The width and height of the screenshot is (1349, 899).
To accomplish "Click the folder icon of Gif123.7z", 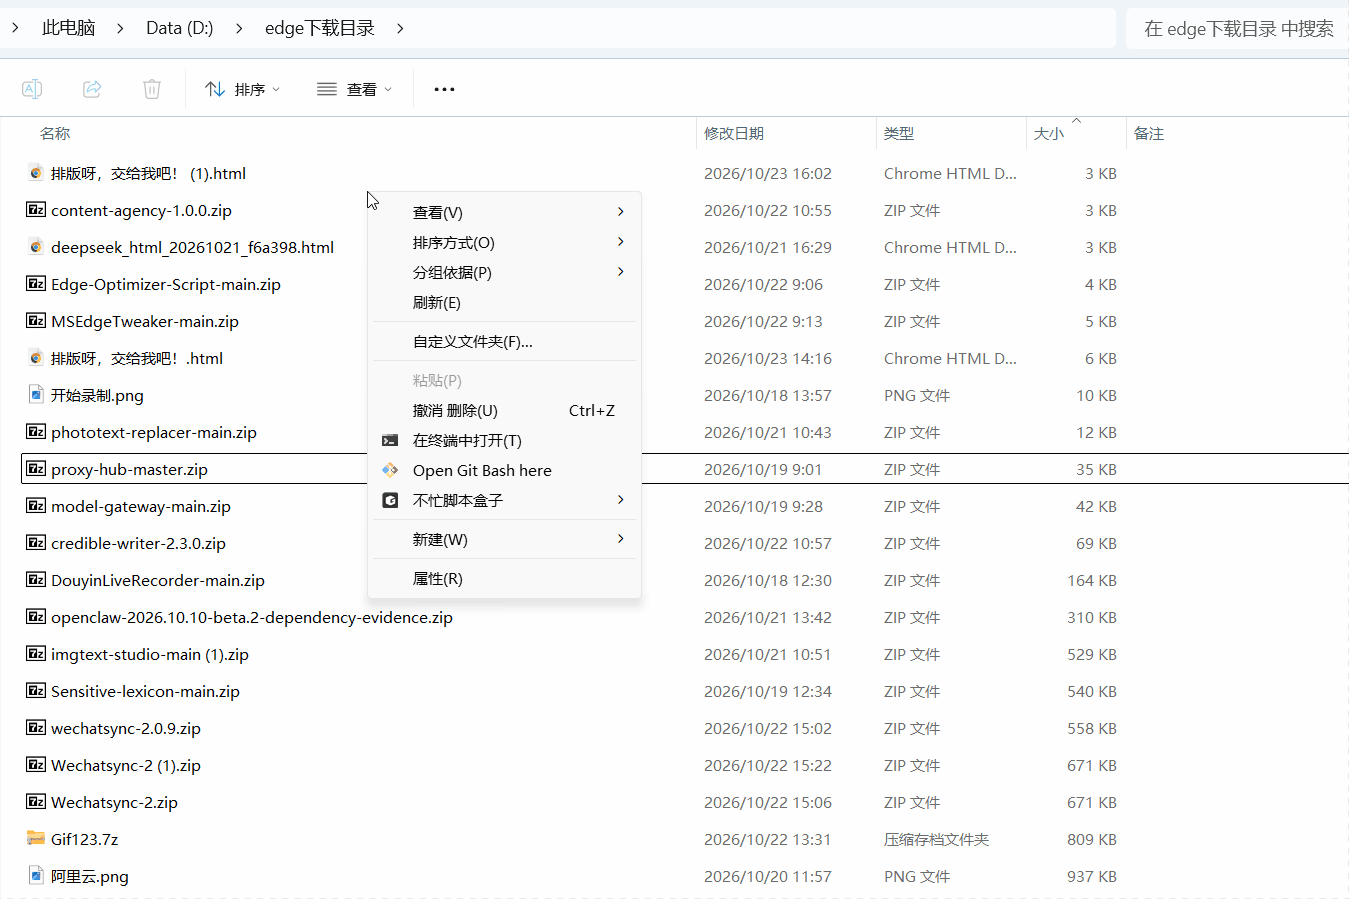I will click(x=36, y=838).
